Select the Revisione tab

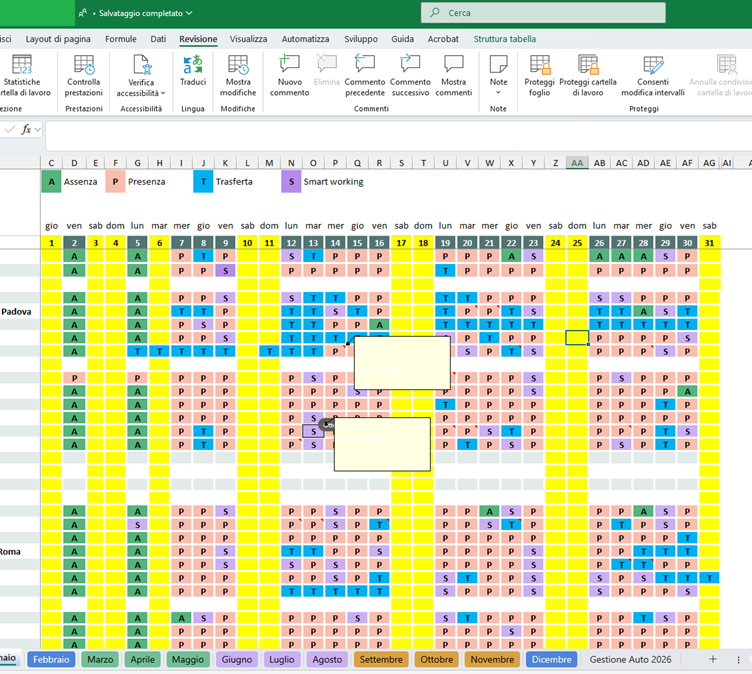point(198,39)
